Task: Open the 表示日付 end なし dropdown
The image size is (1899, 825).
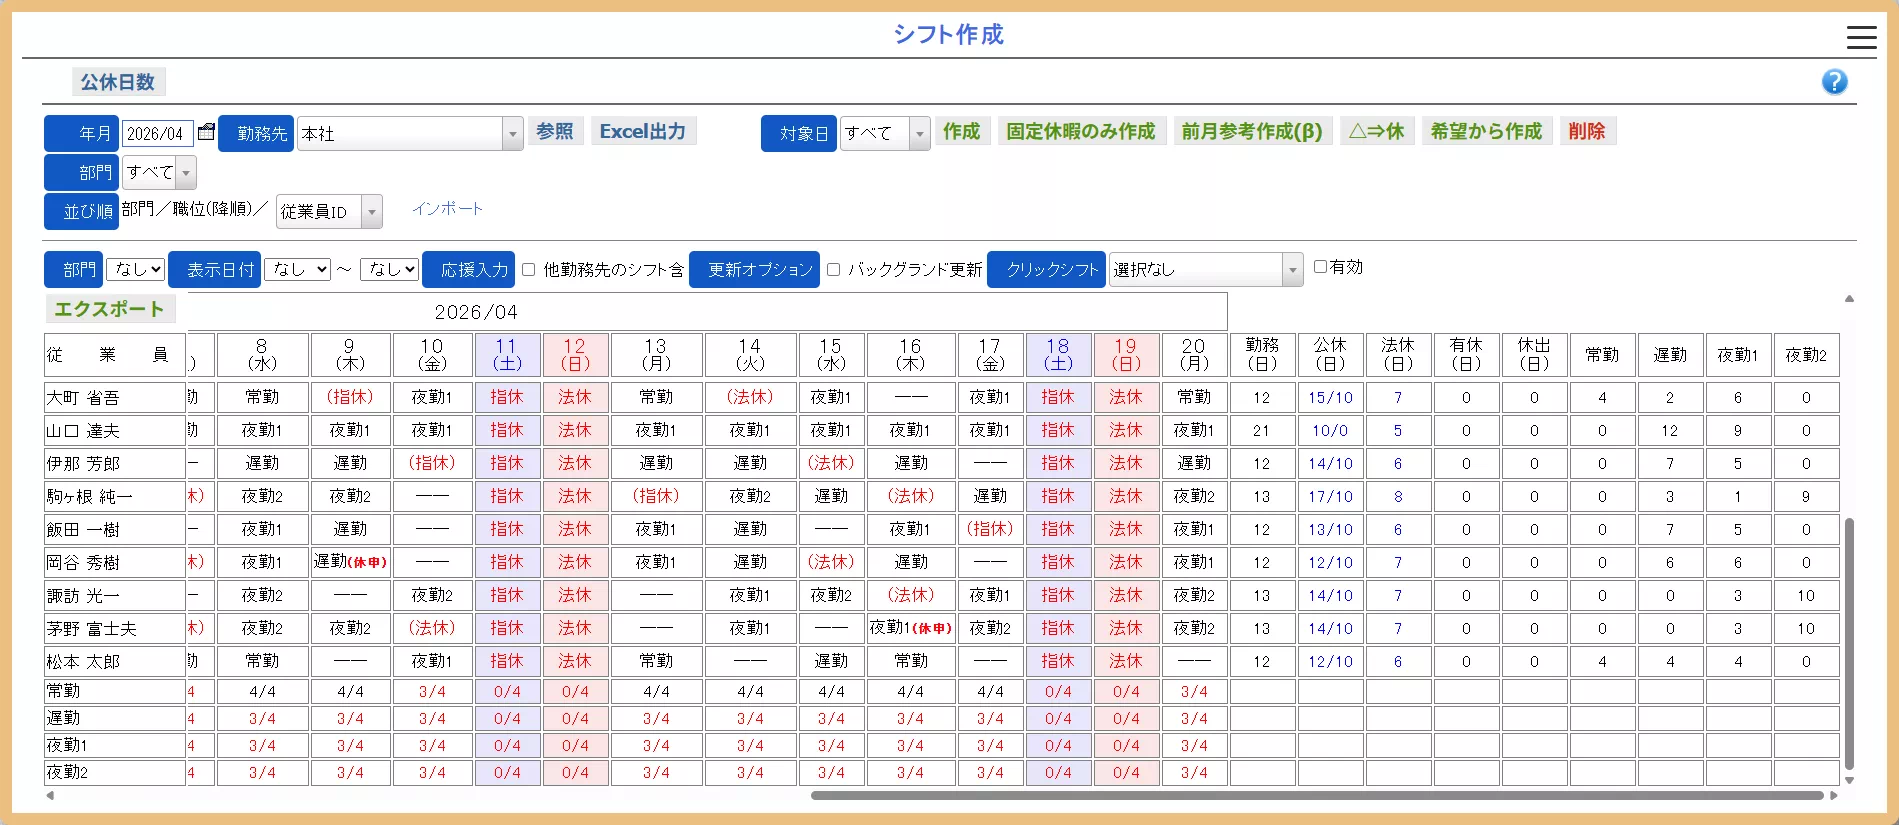Action: click(x=389, y=269)
